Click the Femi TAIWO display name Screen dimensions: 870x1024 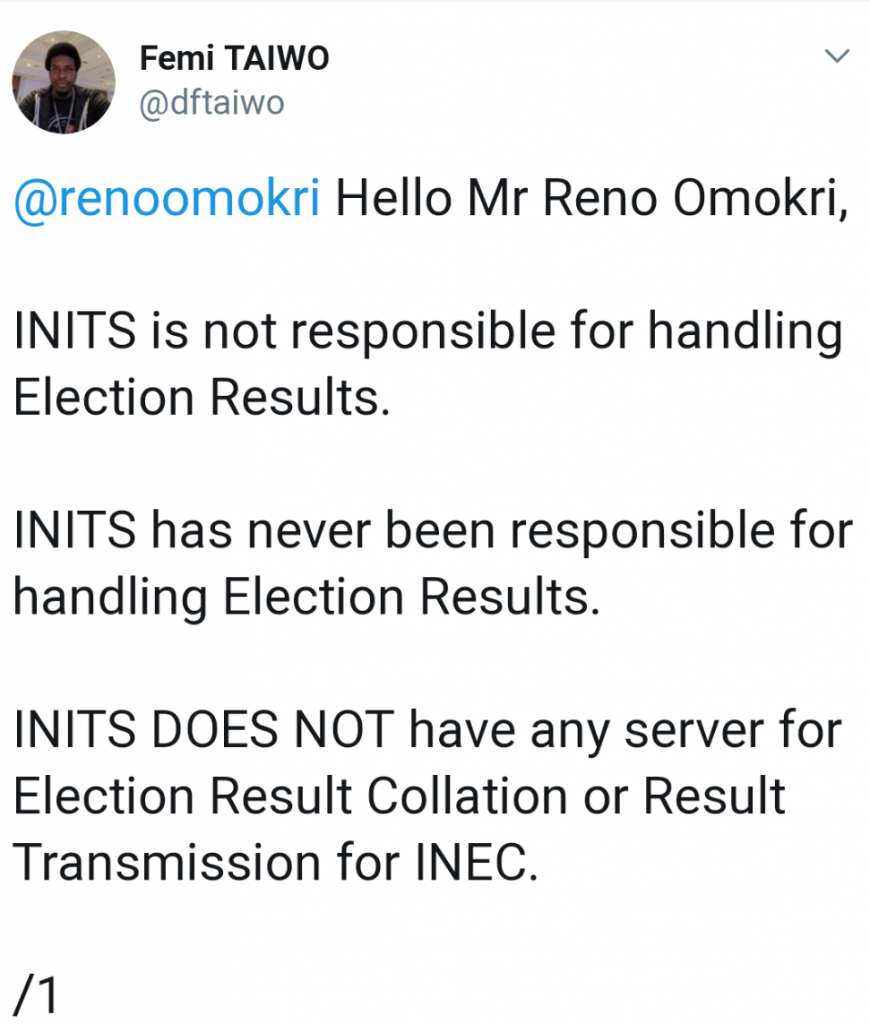pyautogui.click(x=234, y=60)
